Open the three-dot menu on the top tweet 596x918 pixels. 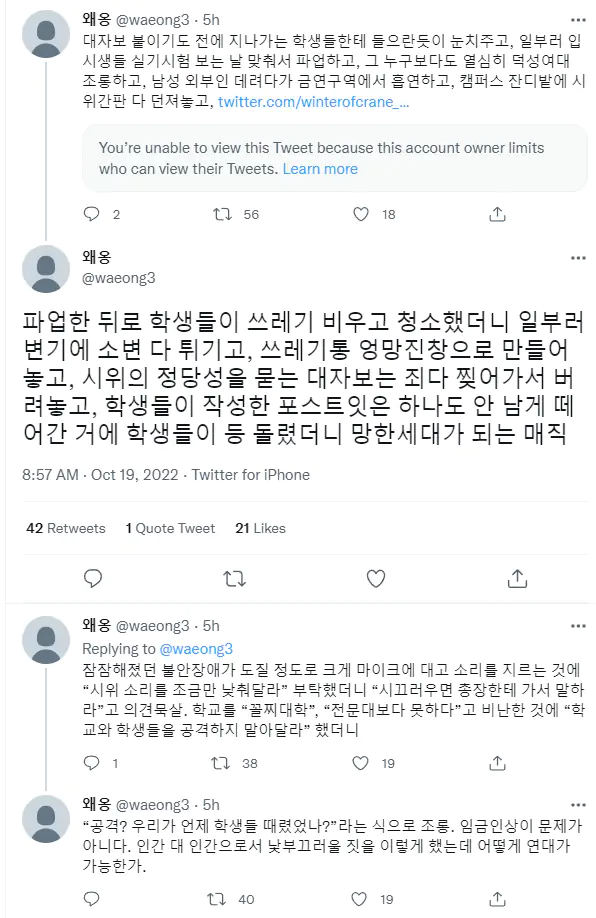[x=578, y=19]
